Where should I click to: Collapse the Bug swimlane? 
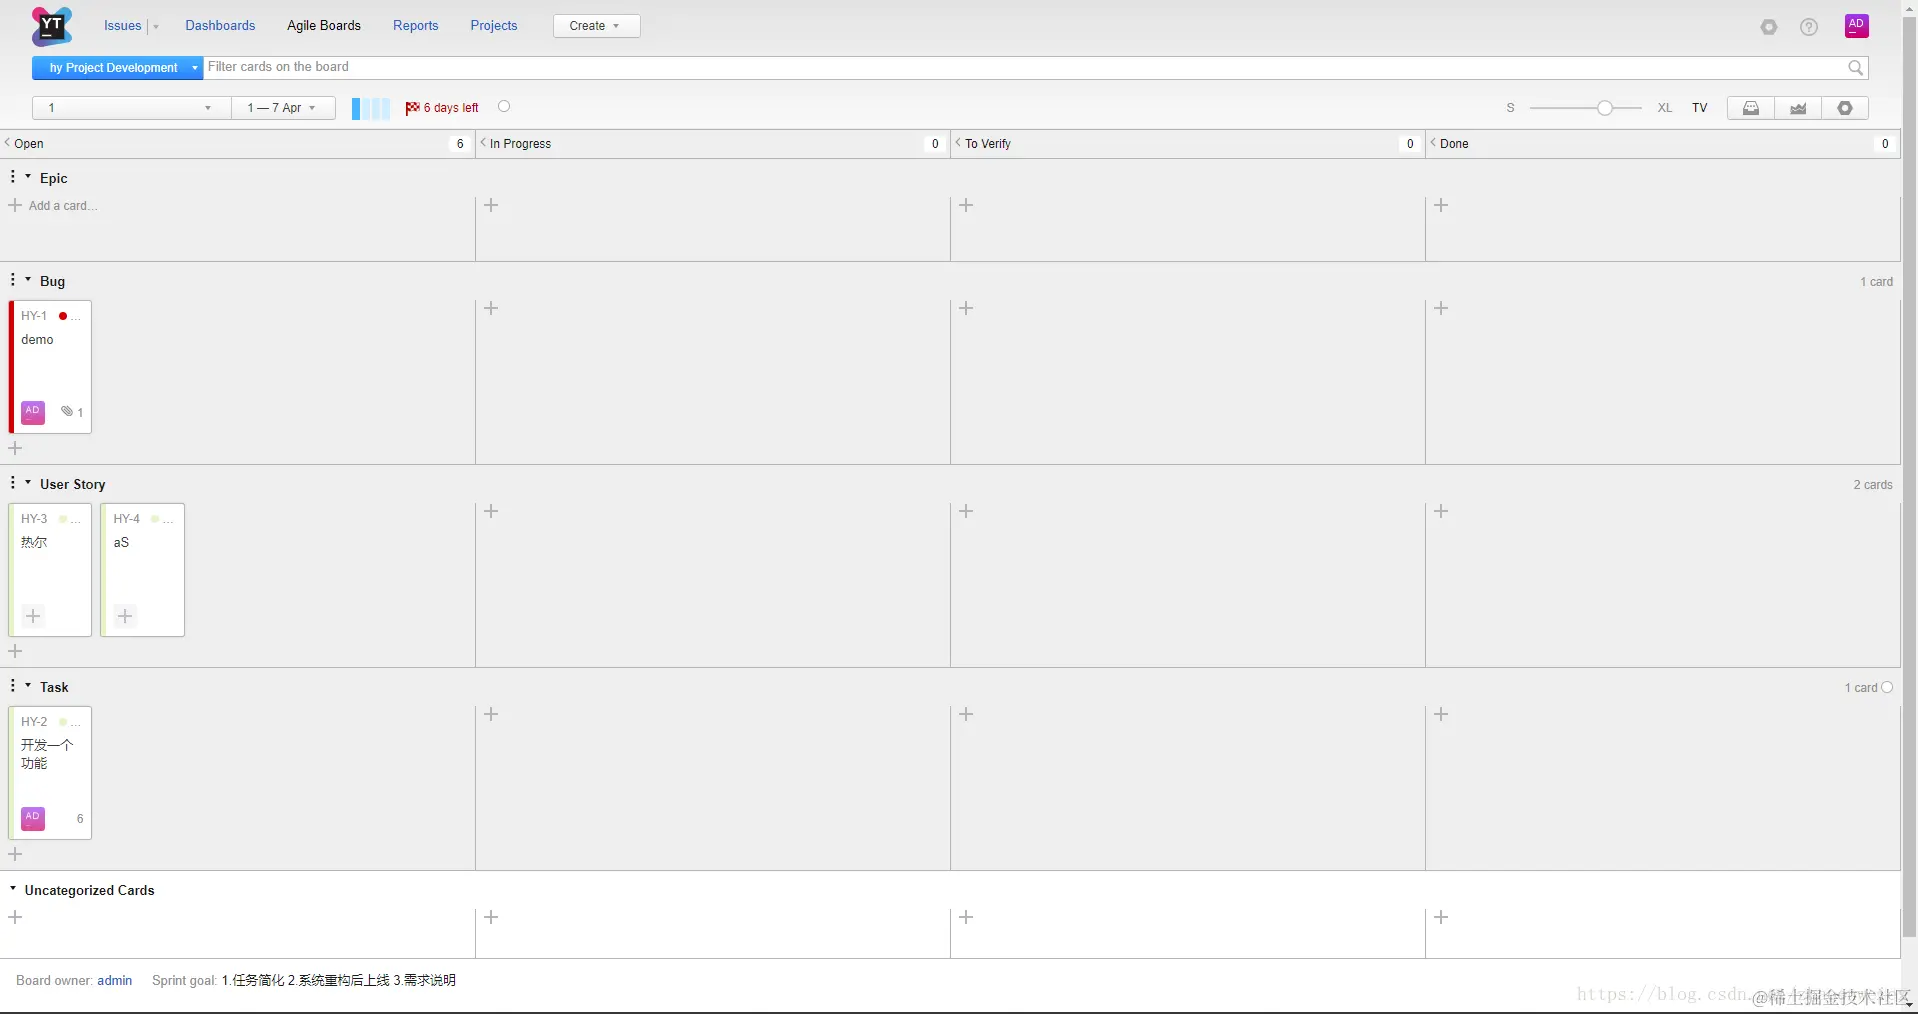(28, 279)
